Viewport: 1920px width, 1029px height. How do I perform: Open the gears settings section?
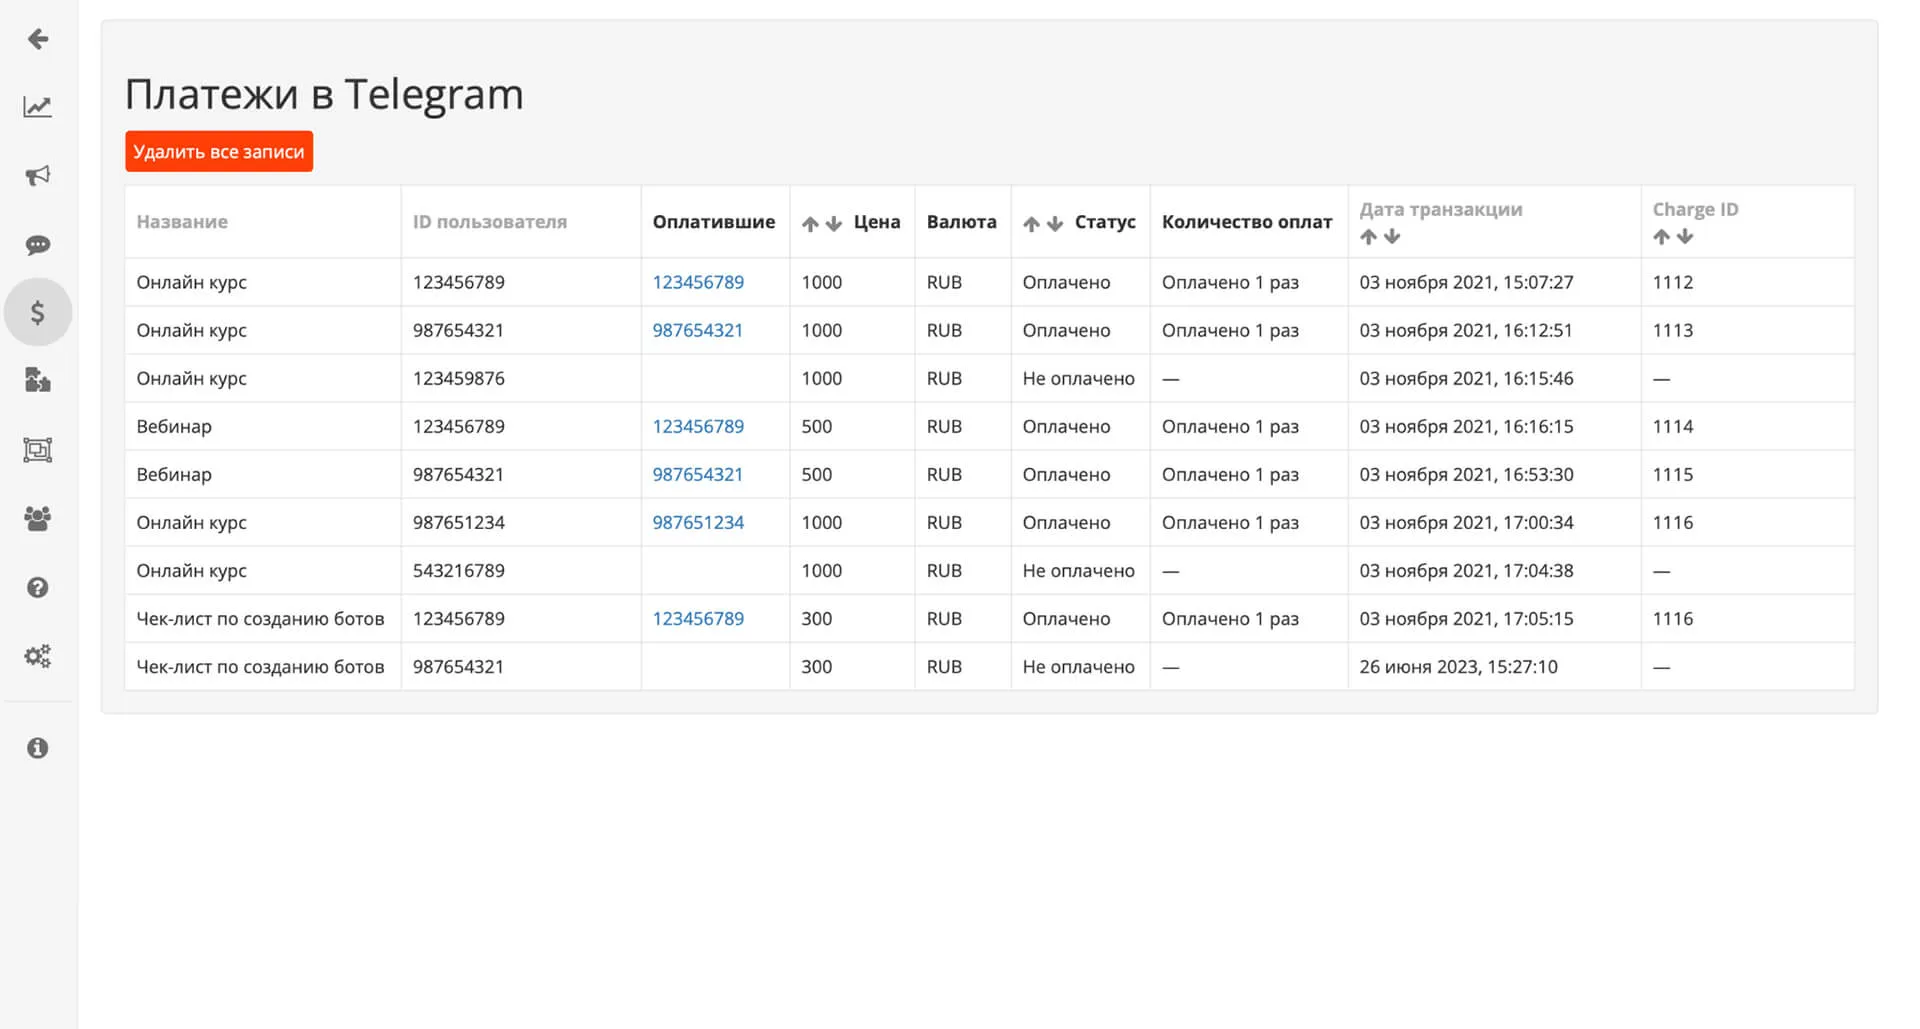(38, 656)
